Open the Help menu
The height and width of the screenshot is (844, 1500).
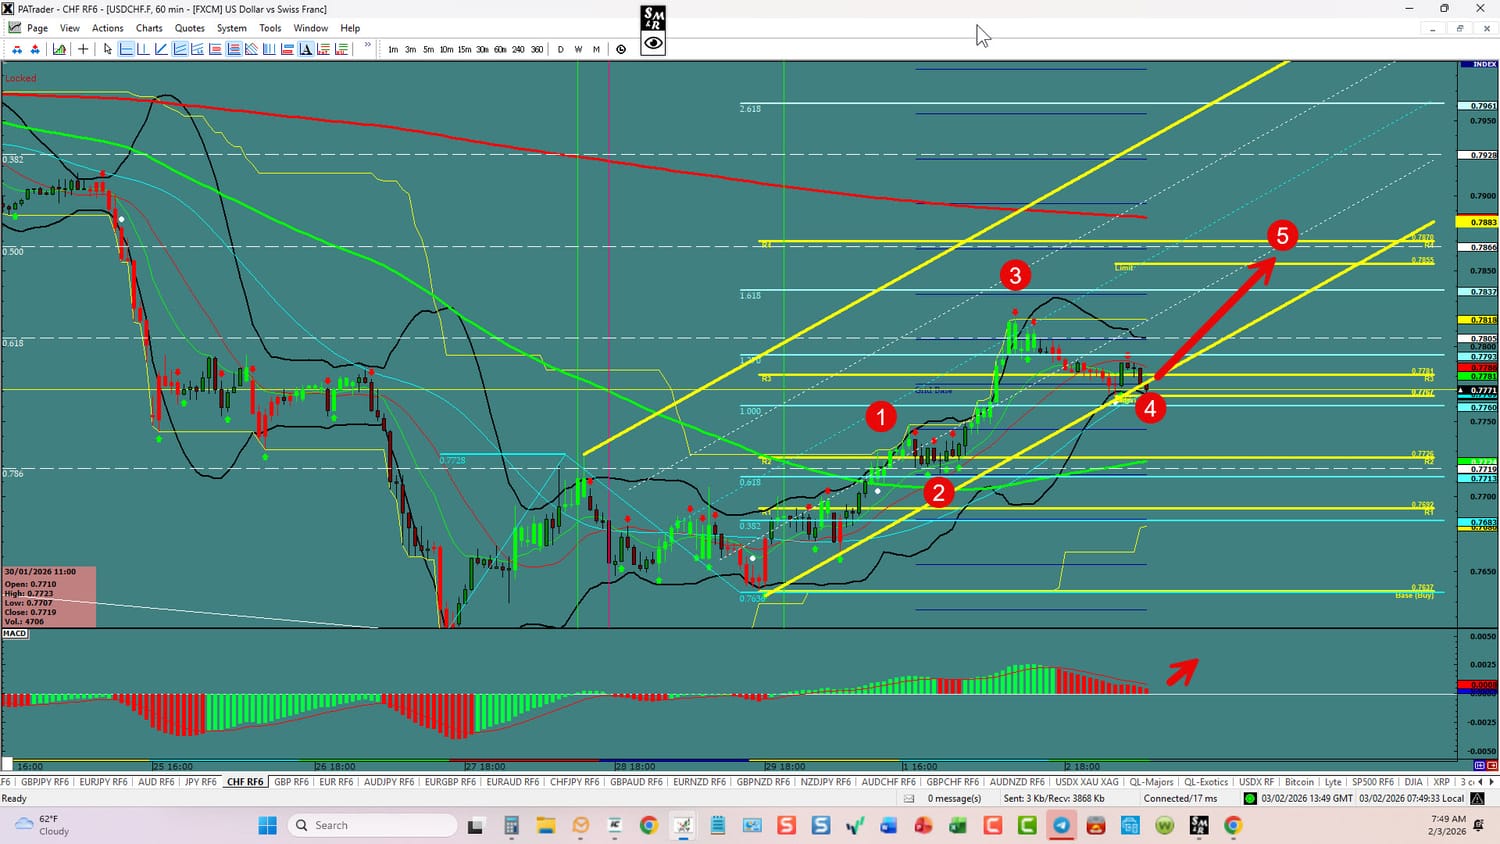[350, 28]
